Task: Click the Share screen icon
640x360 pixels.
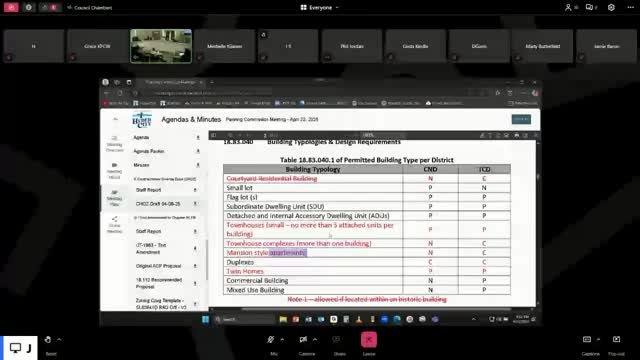Action: coord(336,340)
